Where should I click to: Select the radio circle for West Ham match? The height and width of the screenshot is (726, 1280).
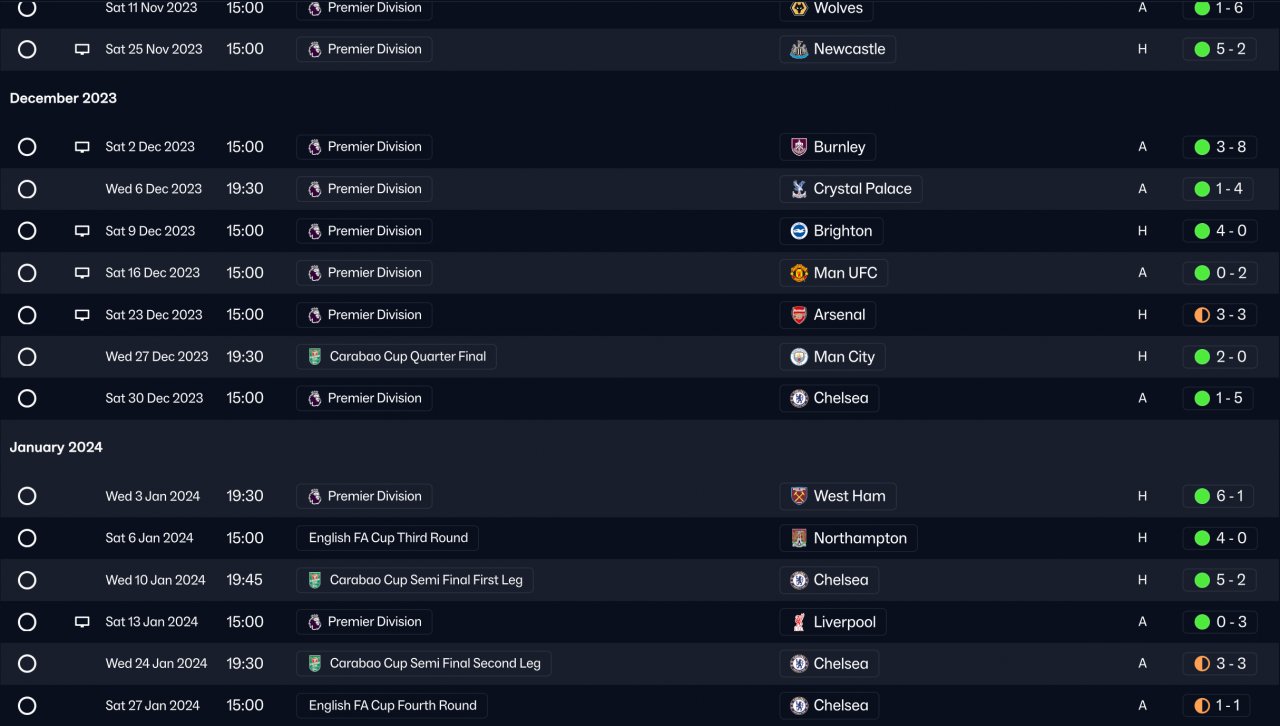[27, 496]
